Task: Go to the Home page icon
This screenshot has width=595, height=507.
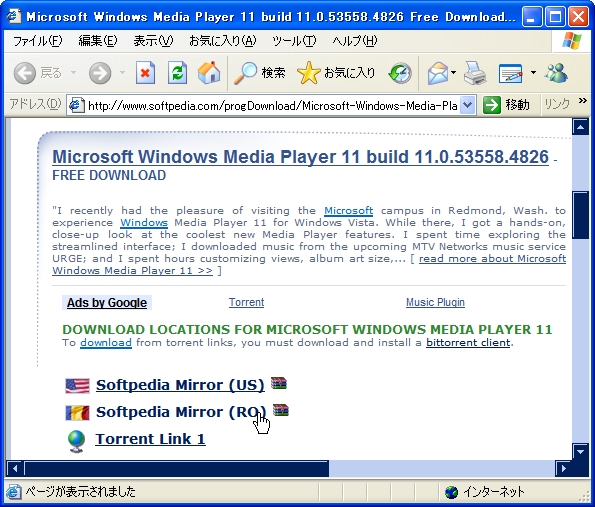Action: point(209,72)
